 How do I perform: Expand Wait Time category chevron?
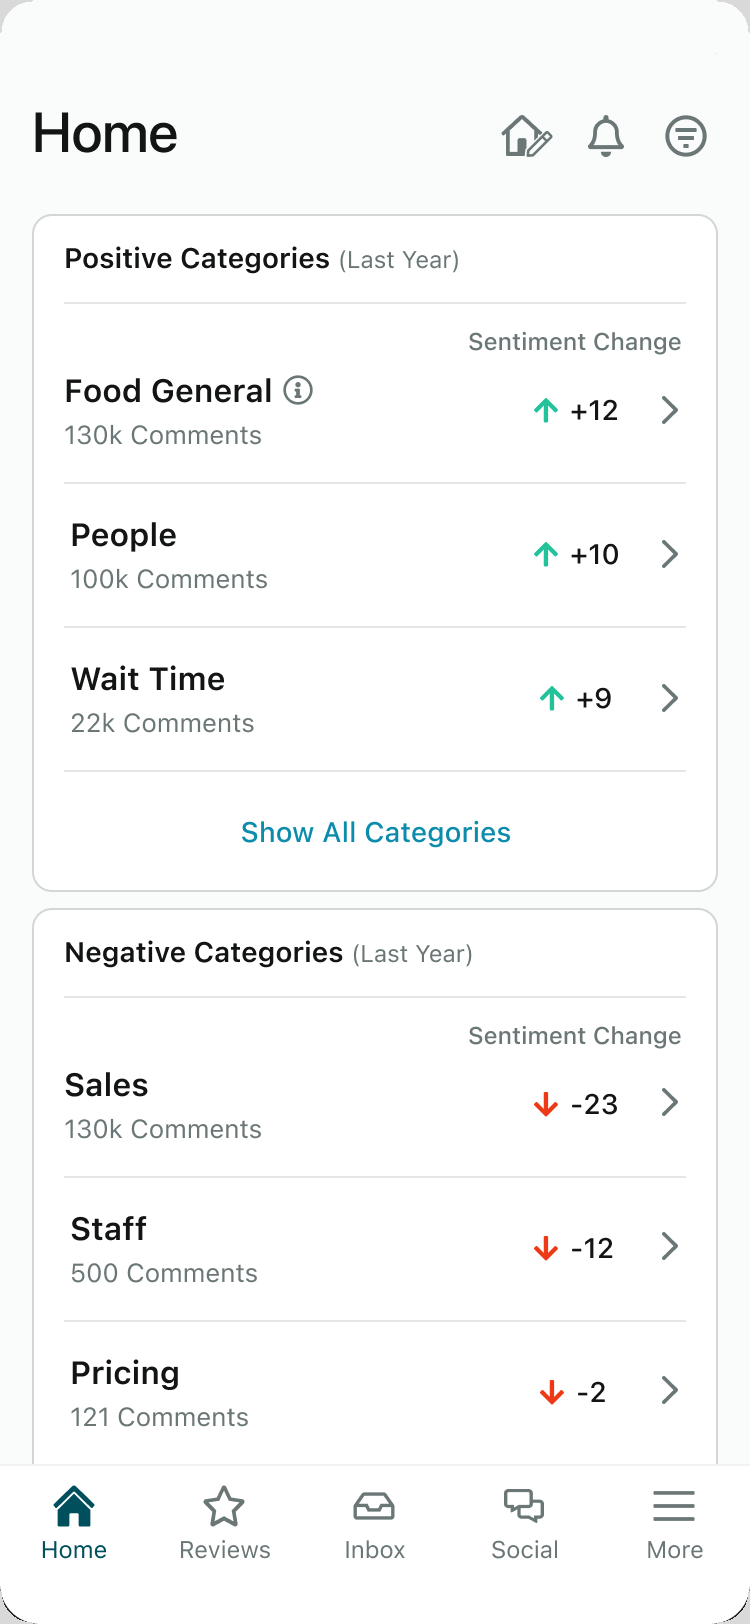[670, 698]
